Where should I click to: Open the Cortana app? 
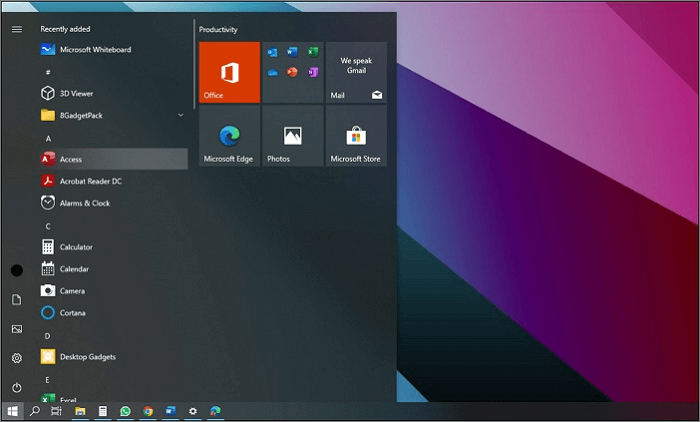point(73,313)
